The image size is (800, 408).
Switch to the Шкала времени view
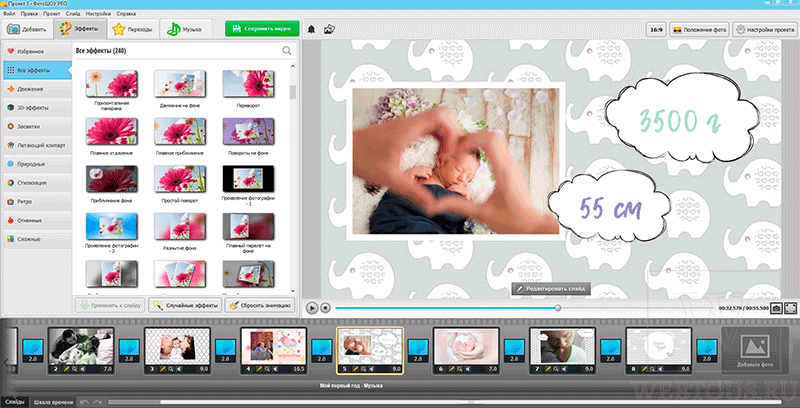52,402
